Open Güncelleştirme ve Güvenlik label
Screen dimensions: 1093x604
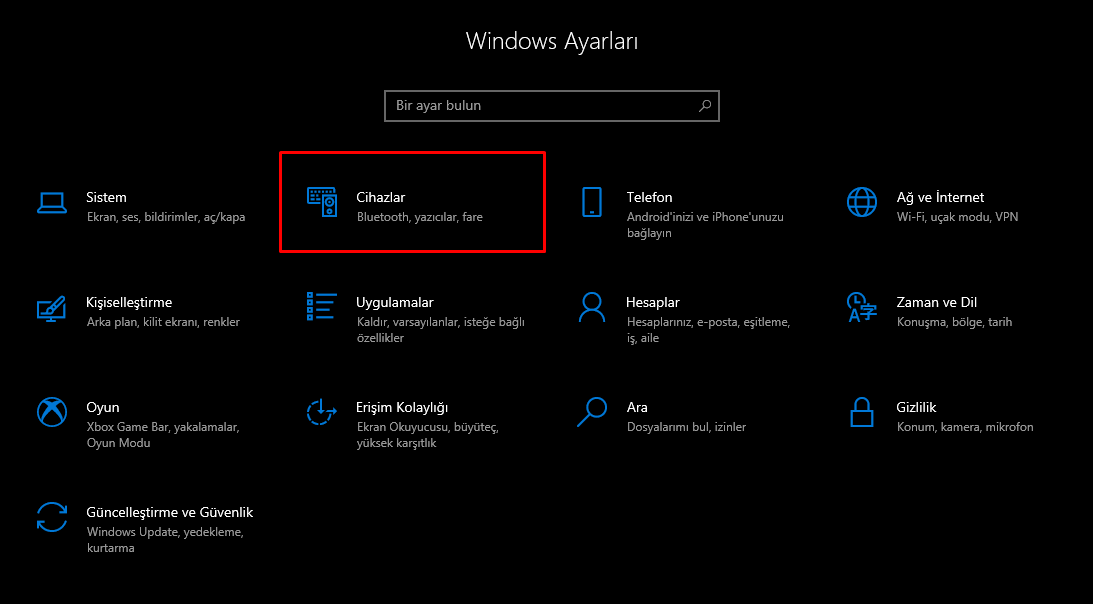click(x=169, y=513)
